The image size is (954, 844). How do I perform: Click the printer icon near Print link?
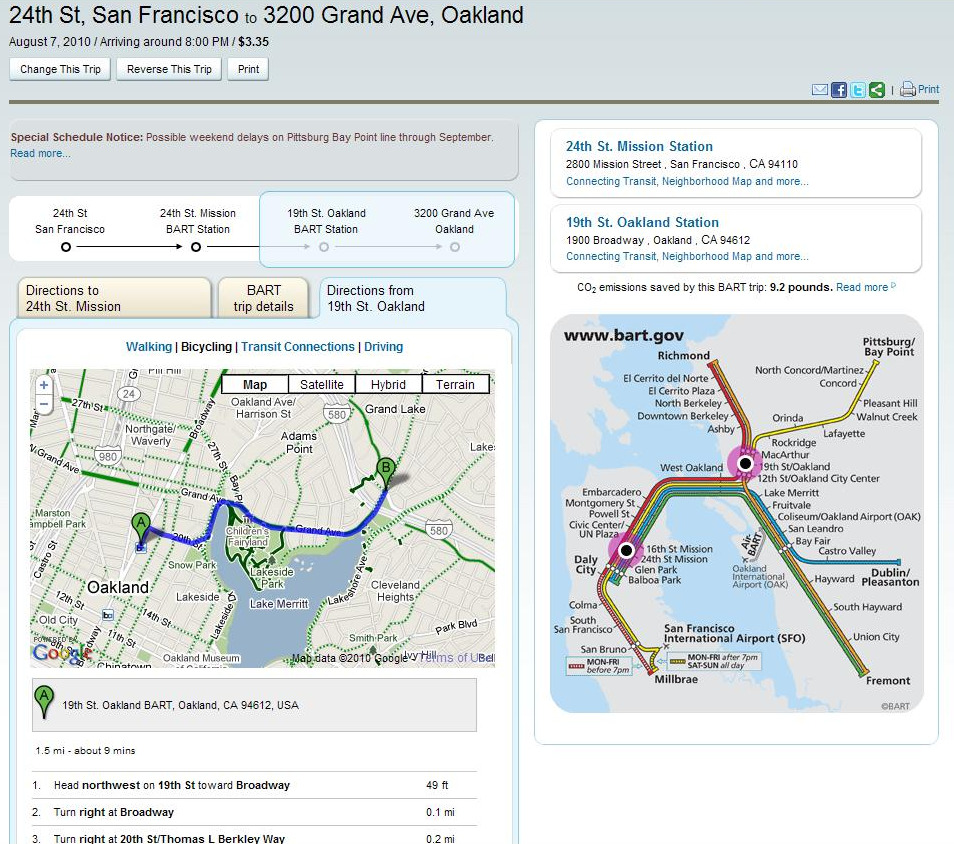tap(908, 89)
